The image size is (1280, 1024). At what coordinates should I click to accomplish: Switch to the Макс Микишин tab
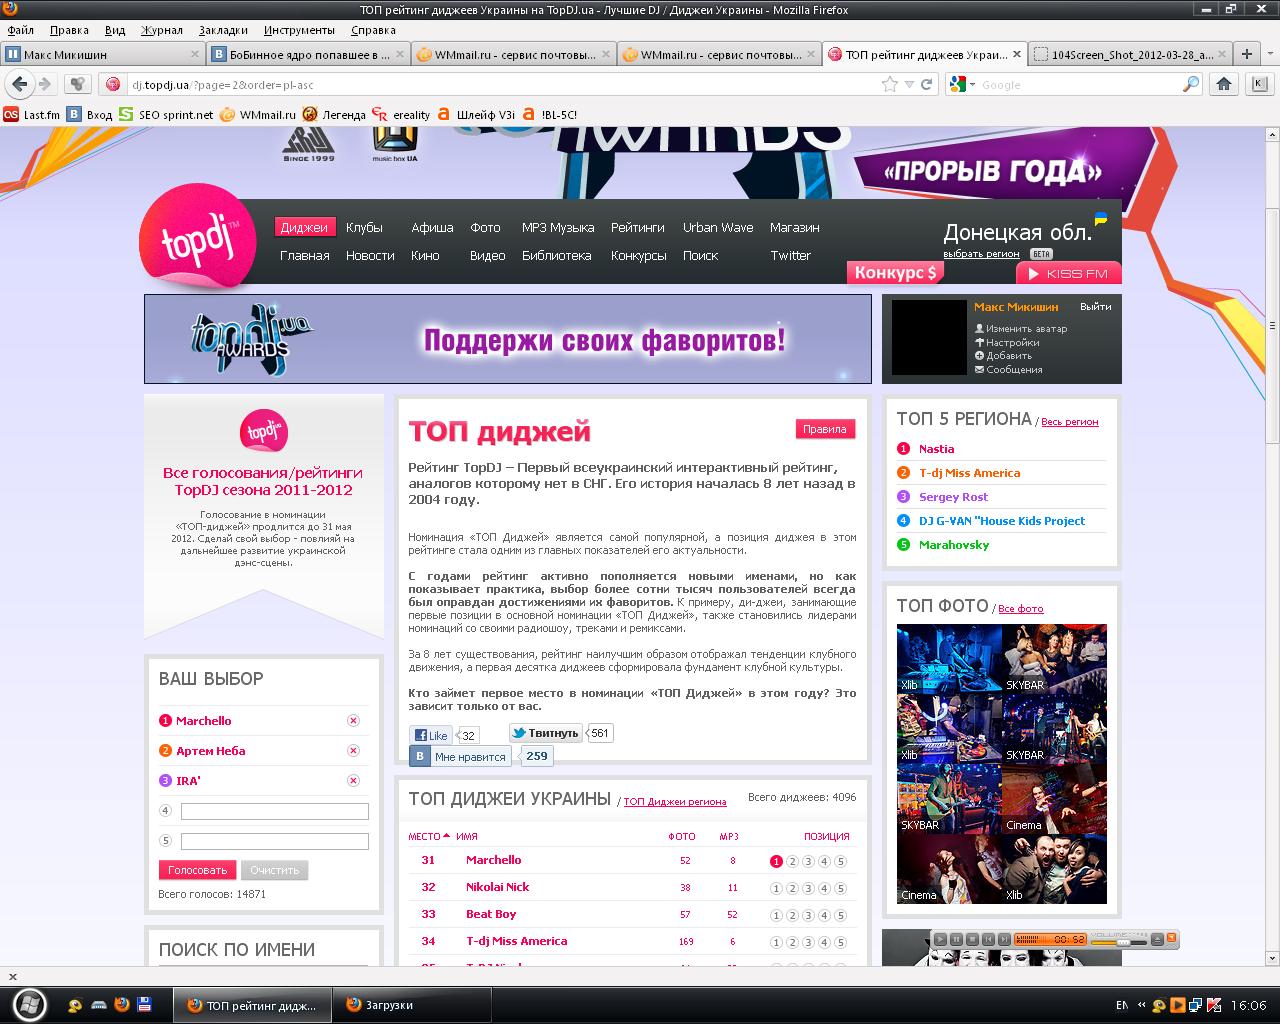(x=103, y=54)
